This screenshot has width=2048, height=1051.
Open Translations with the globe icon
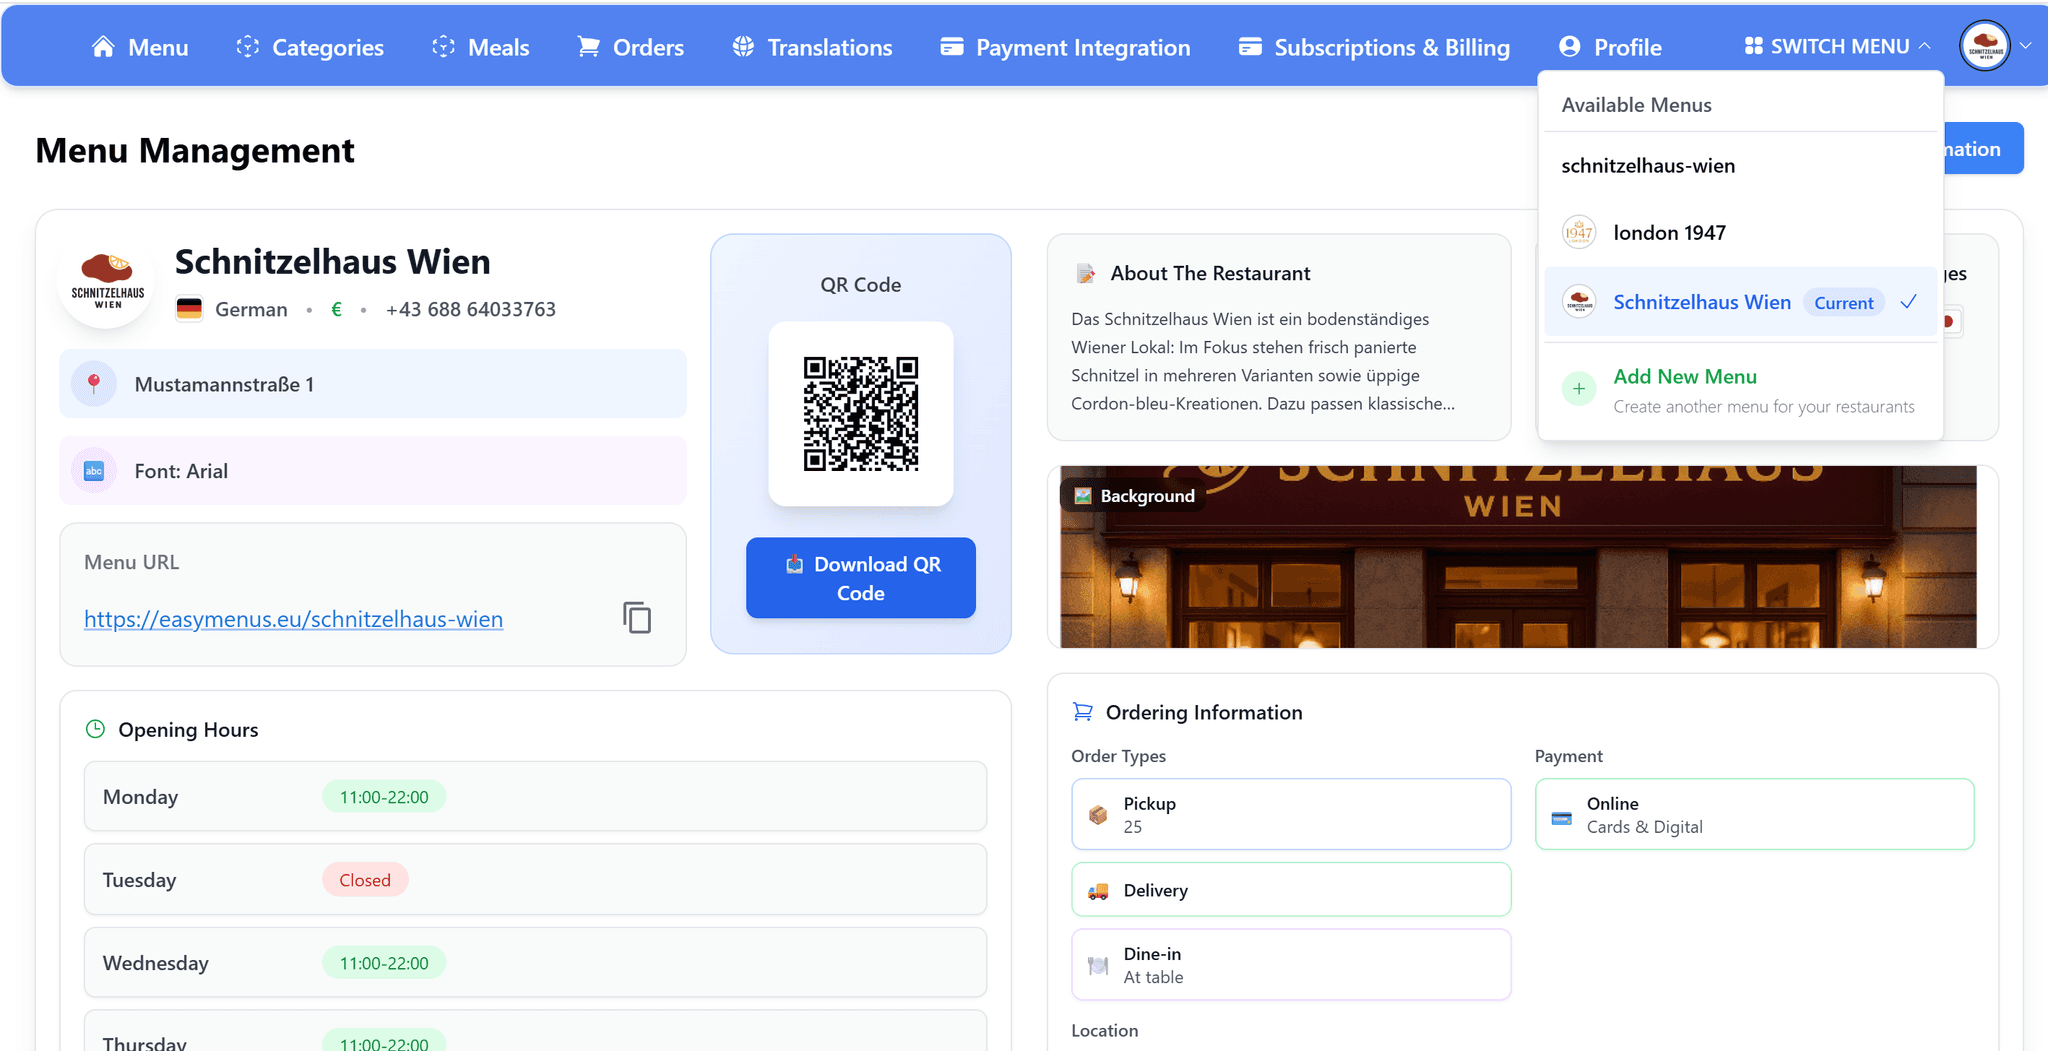coord(743,46)
